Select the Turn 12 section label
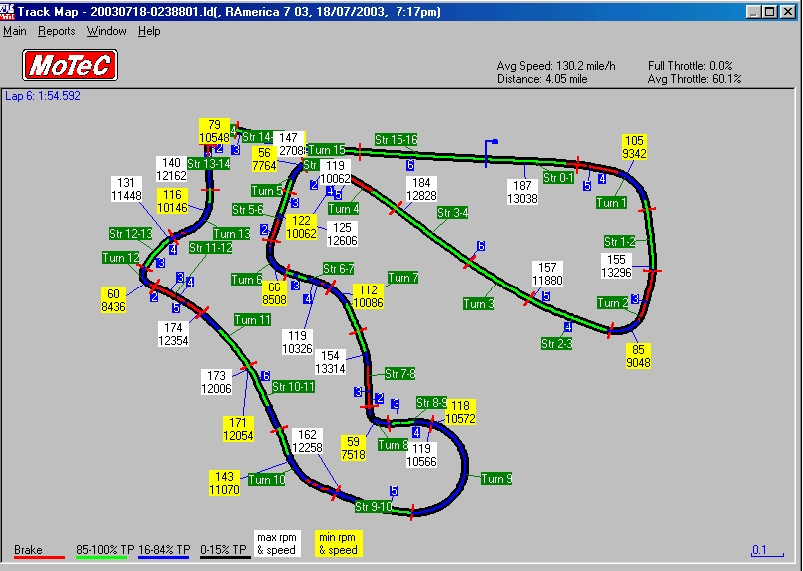The width and height of the screenshot is (803, 571). [x=121, y=258]
